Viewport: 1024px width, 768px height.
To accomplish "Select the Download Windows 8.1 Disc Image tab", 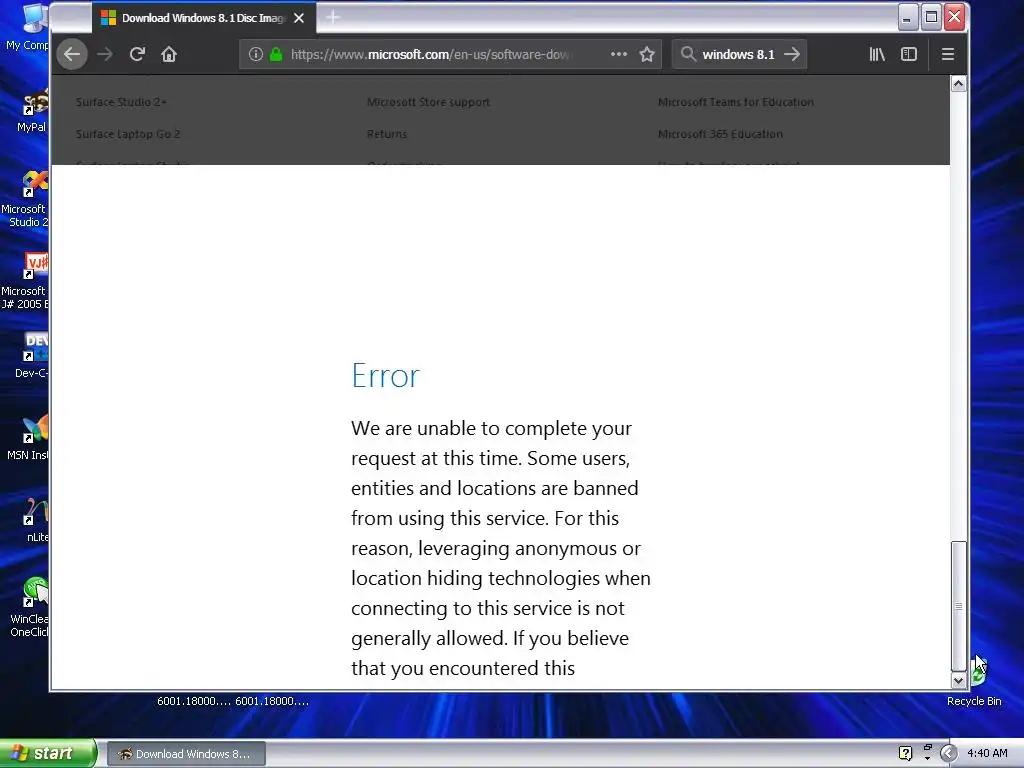I will pyautogui.click(x=204, y=18).
